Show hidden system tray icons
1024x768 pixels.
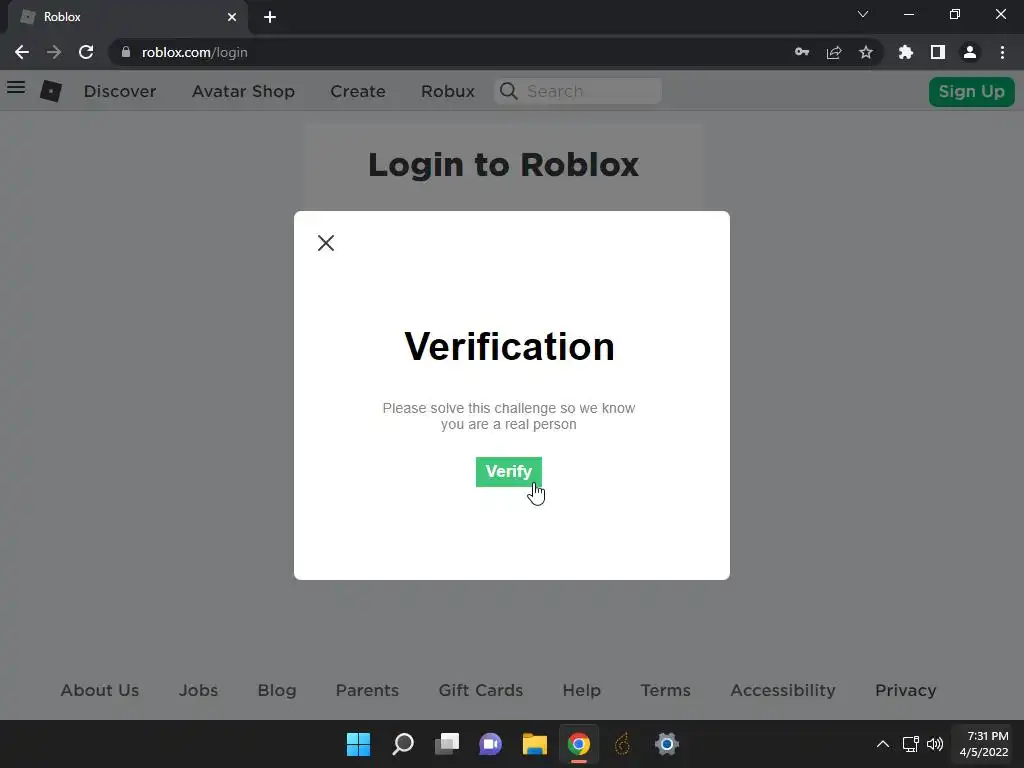[883, 744]
